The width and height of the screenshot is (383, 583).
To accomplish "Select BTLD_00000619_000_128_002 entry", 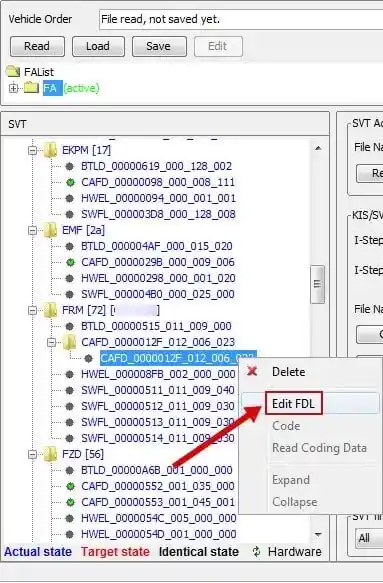I will click(x=157, y=166).
